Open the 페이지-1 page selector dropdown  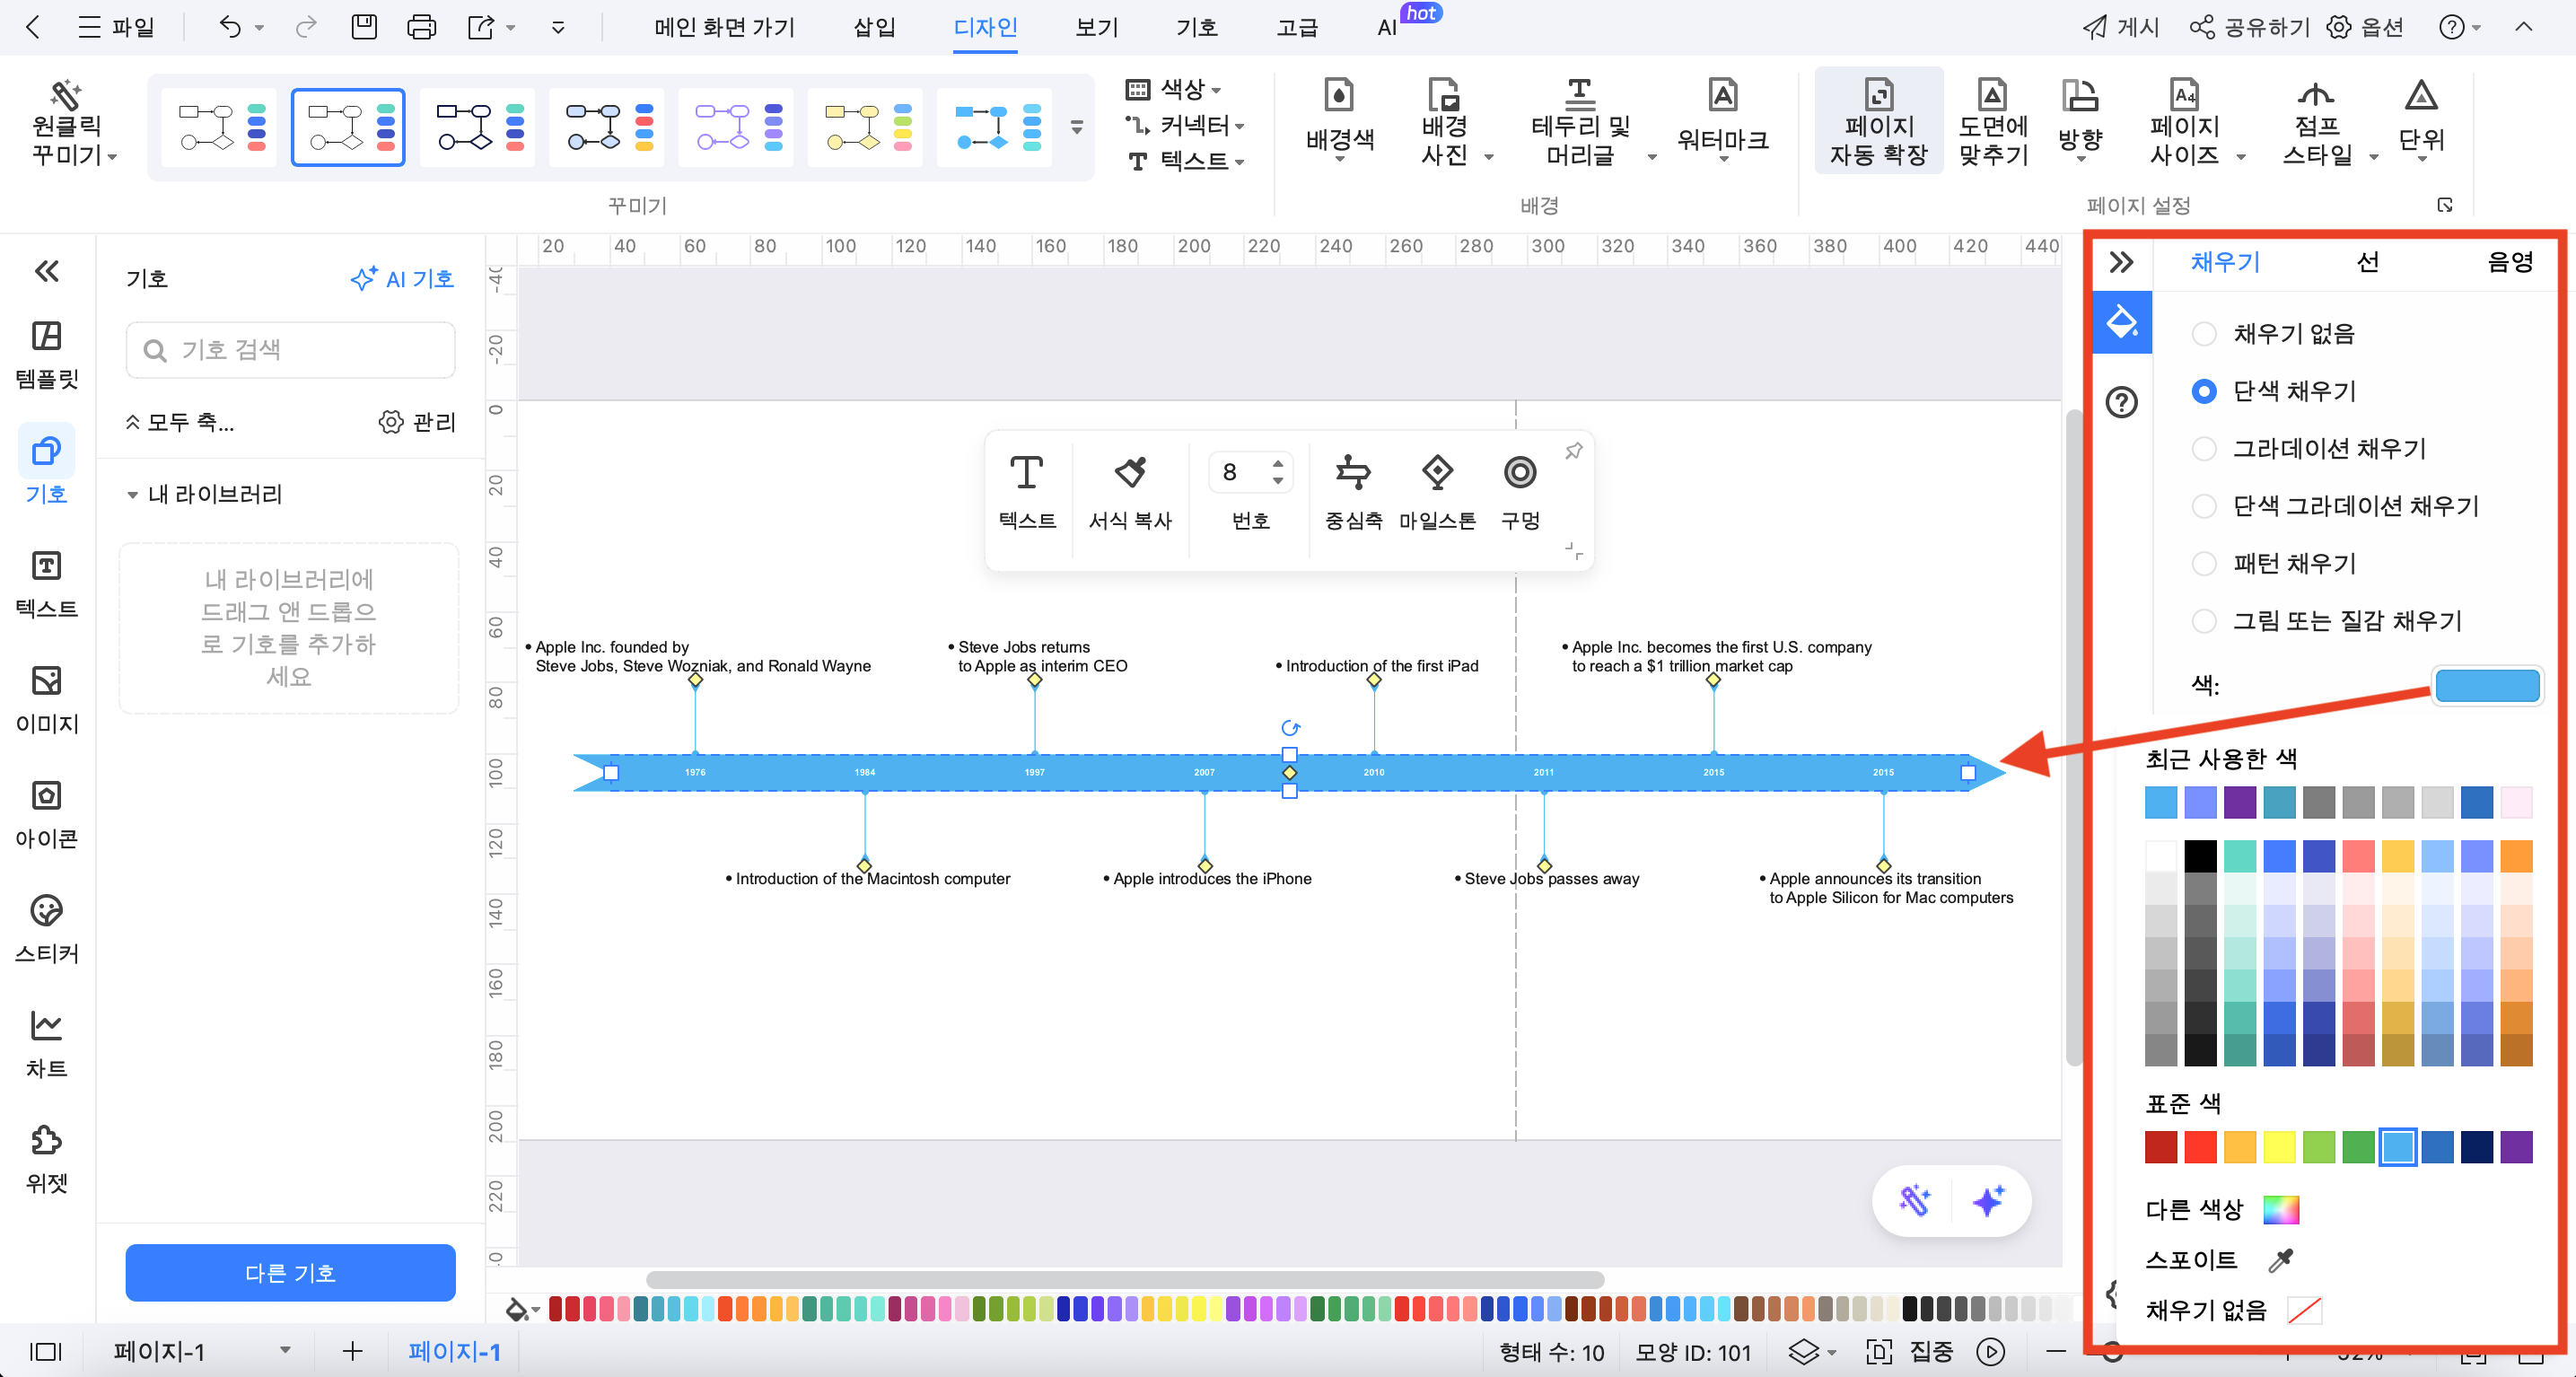(285, 1351)
